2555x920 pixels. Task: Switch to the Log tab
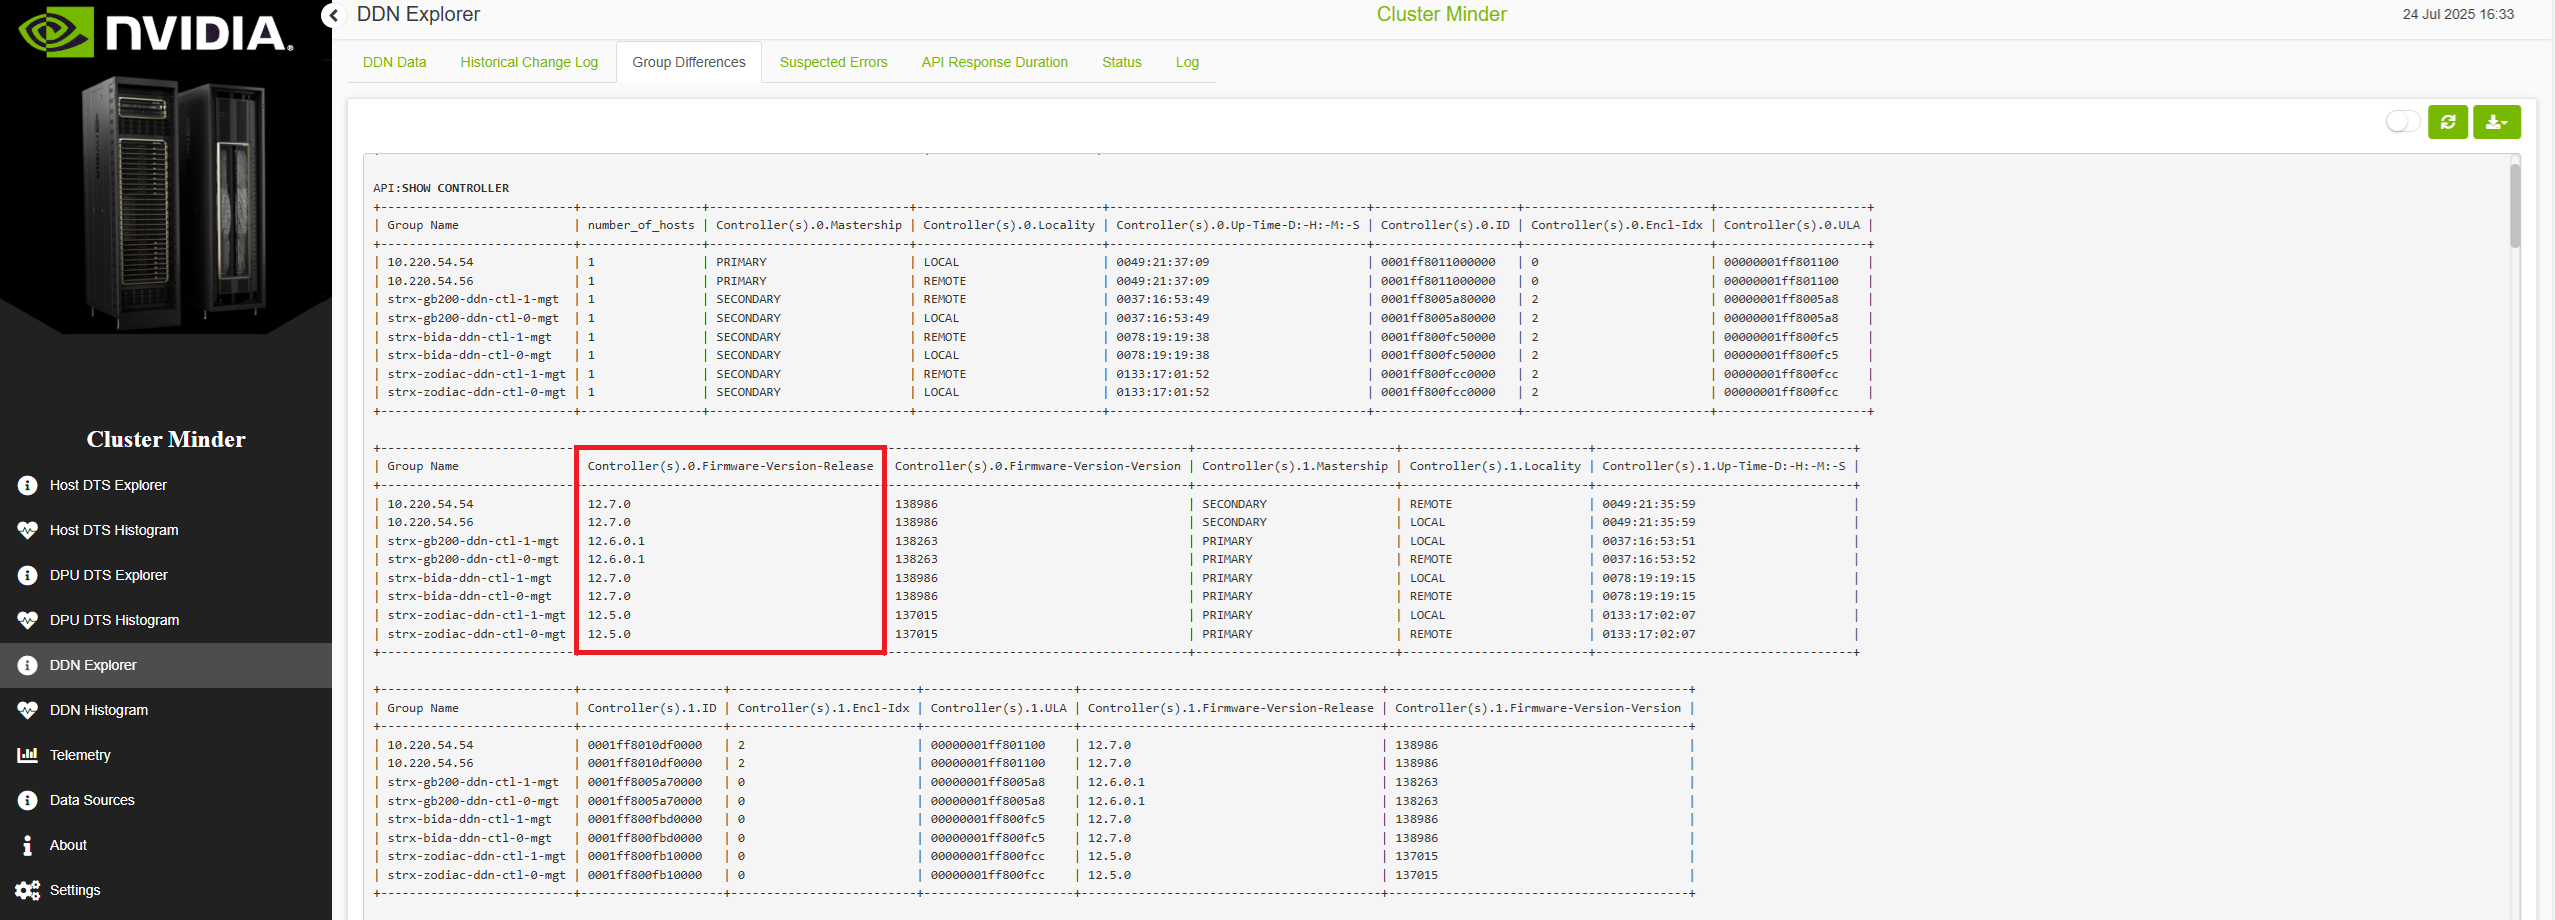1187,62
